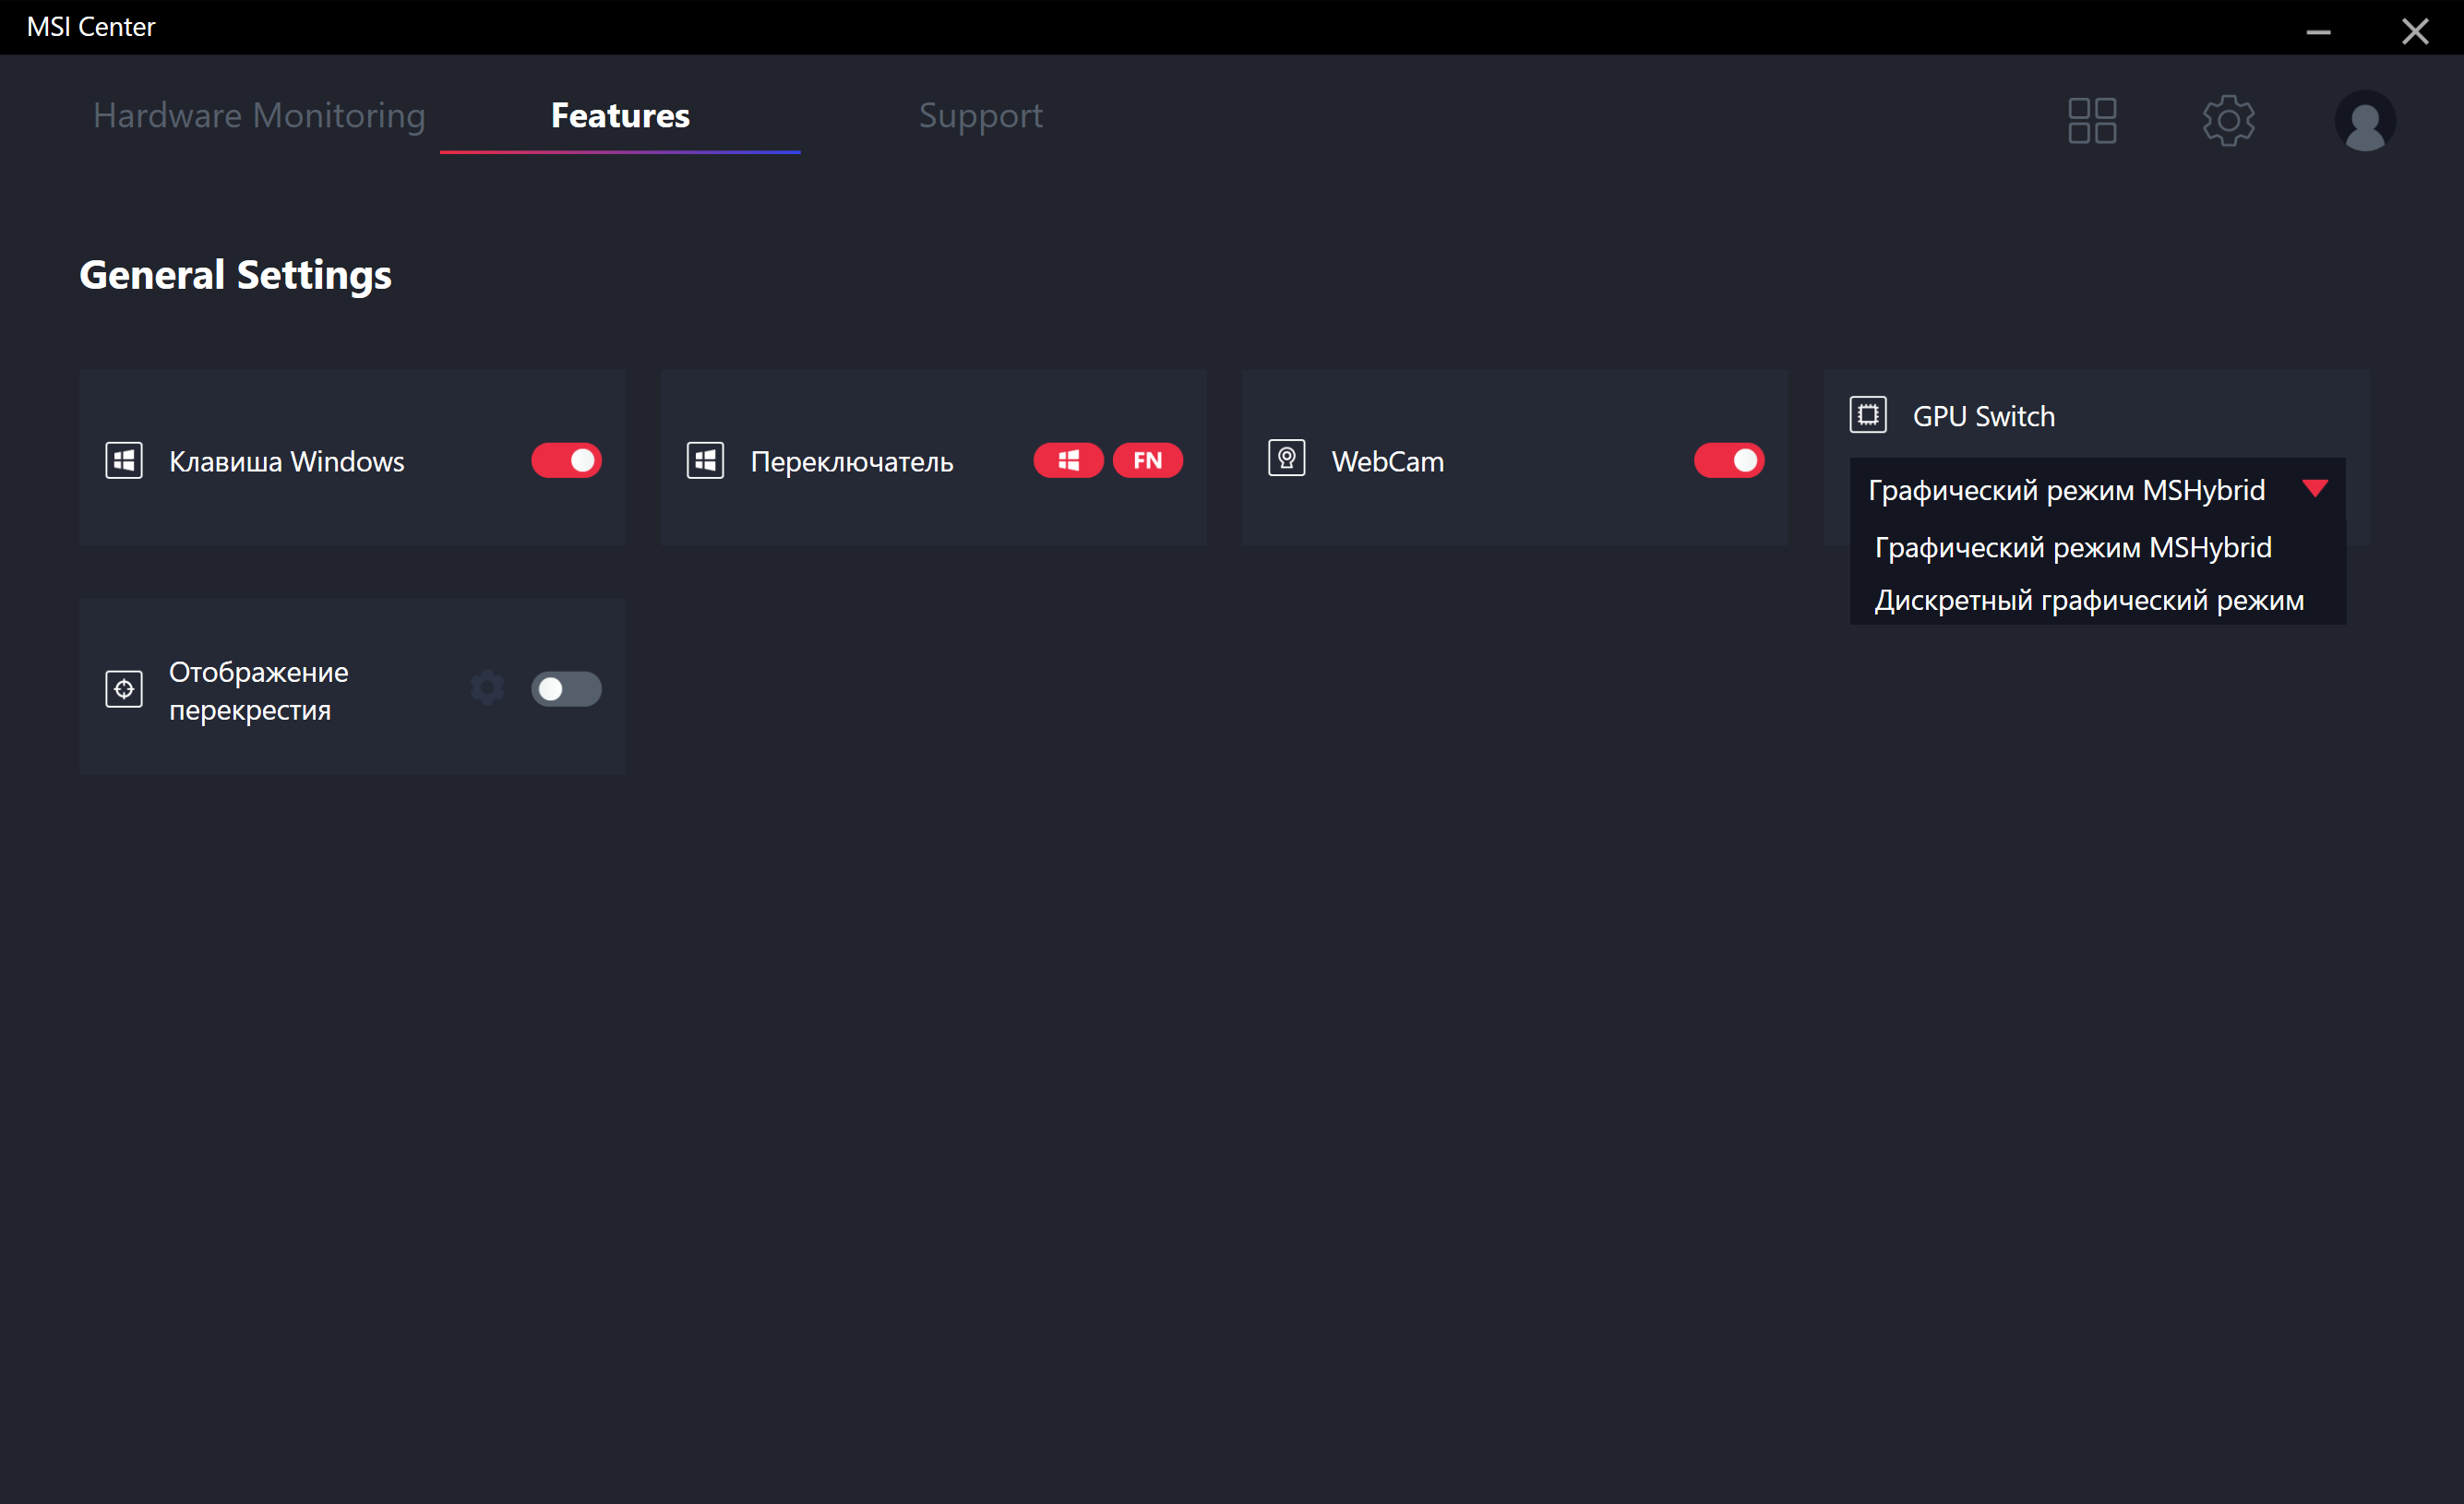Collapse GPU Switch dropdown via red arrow

2314,489
